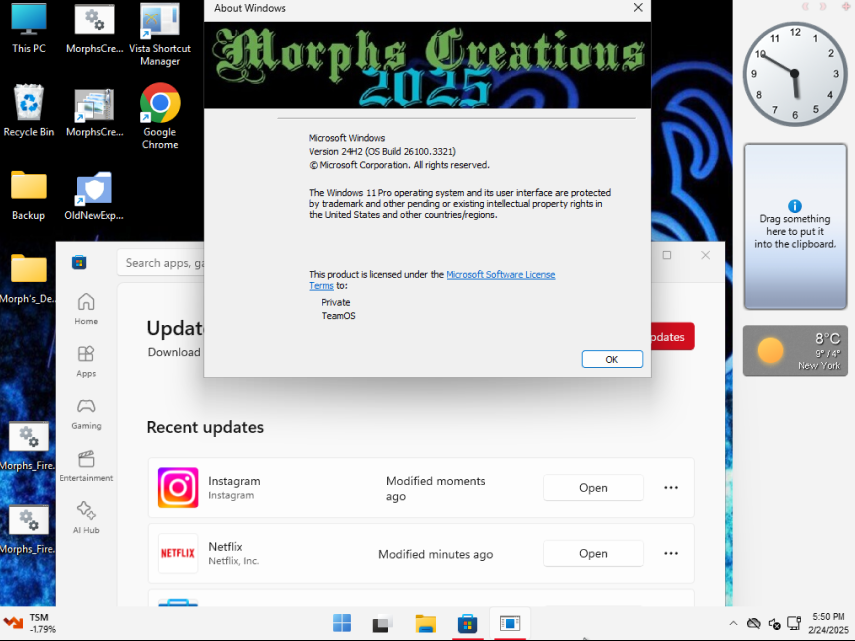Image resolution: width=855 pixels, height=641 pixels.
Task: Click the Morphs Creations 2025 banner
Action: coord(428,65)
